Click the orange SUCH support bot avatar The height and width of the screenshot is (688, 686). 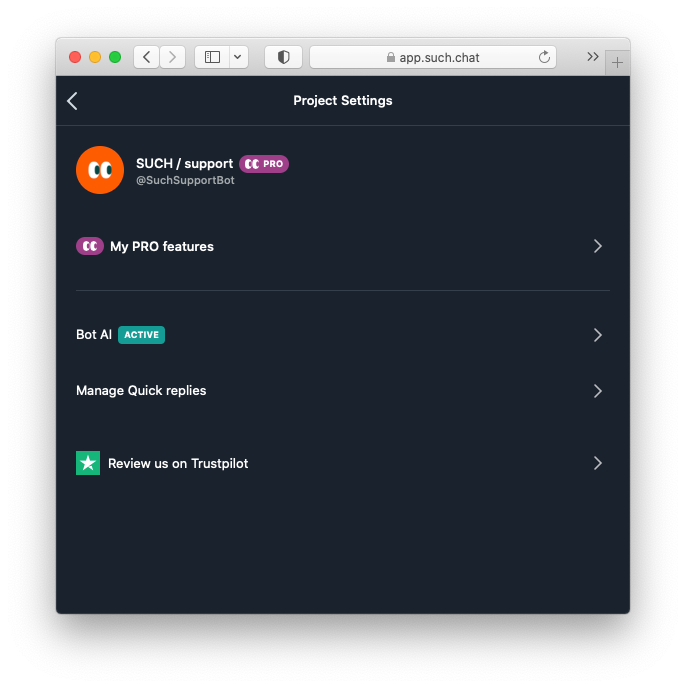[x=100, y=170]
